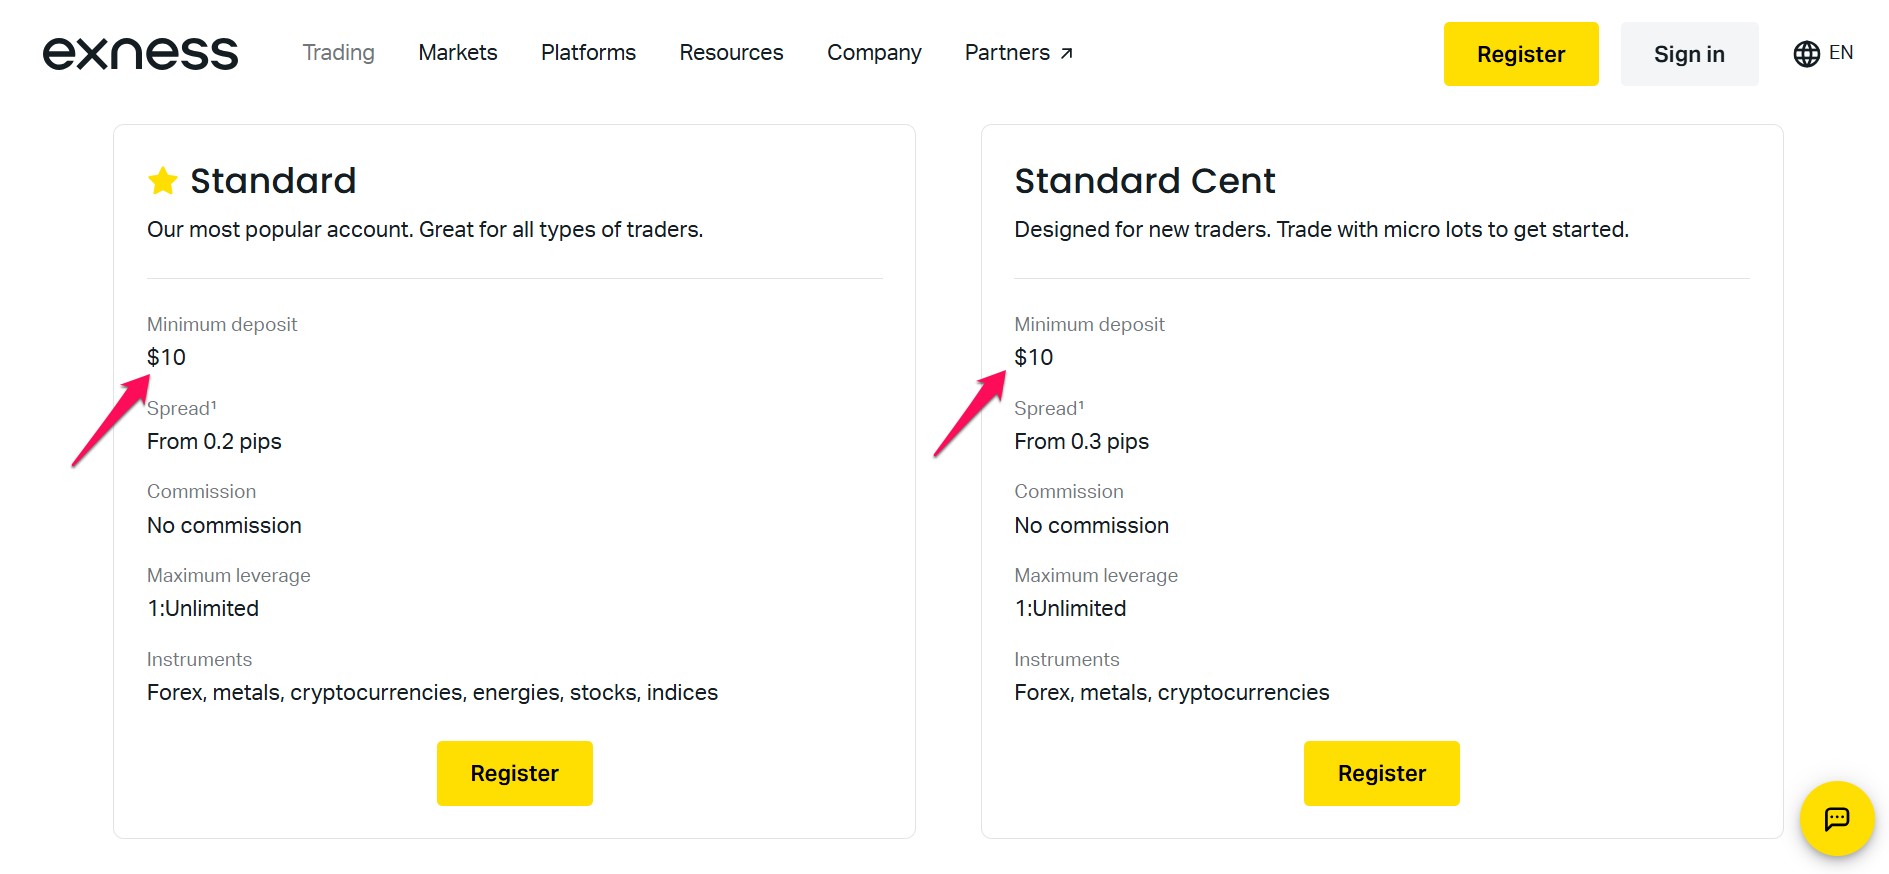Click the star icon beside Standard
The height and width of the screenshot is (874, 1889).
pos(163,180)
